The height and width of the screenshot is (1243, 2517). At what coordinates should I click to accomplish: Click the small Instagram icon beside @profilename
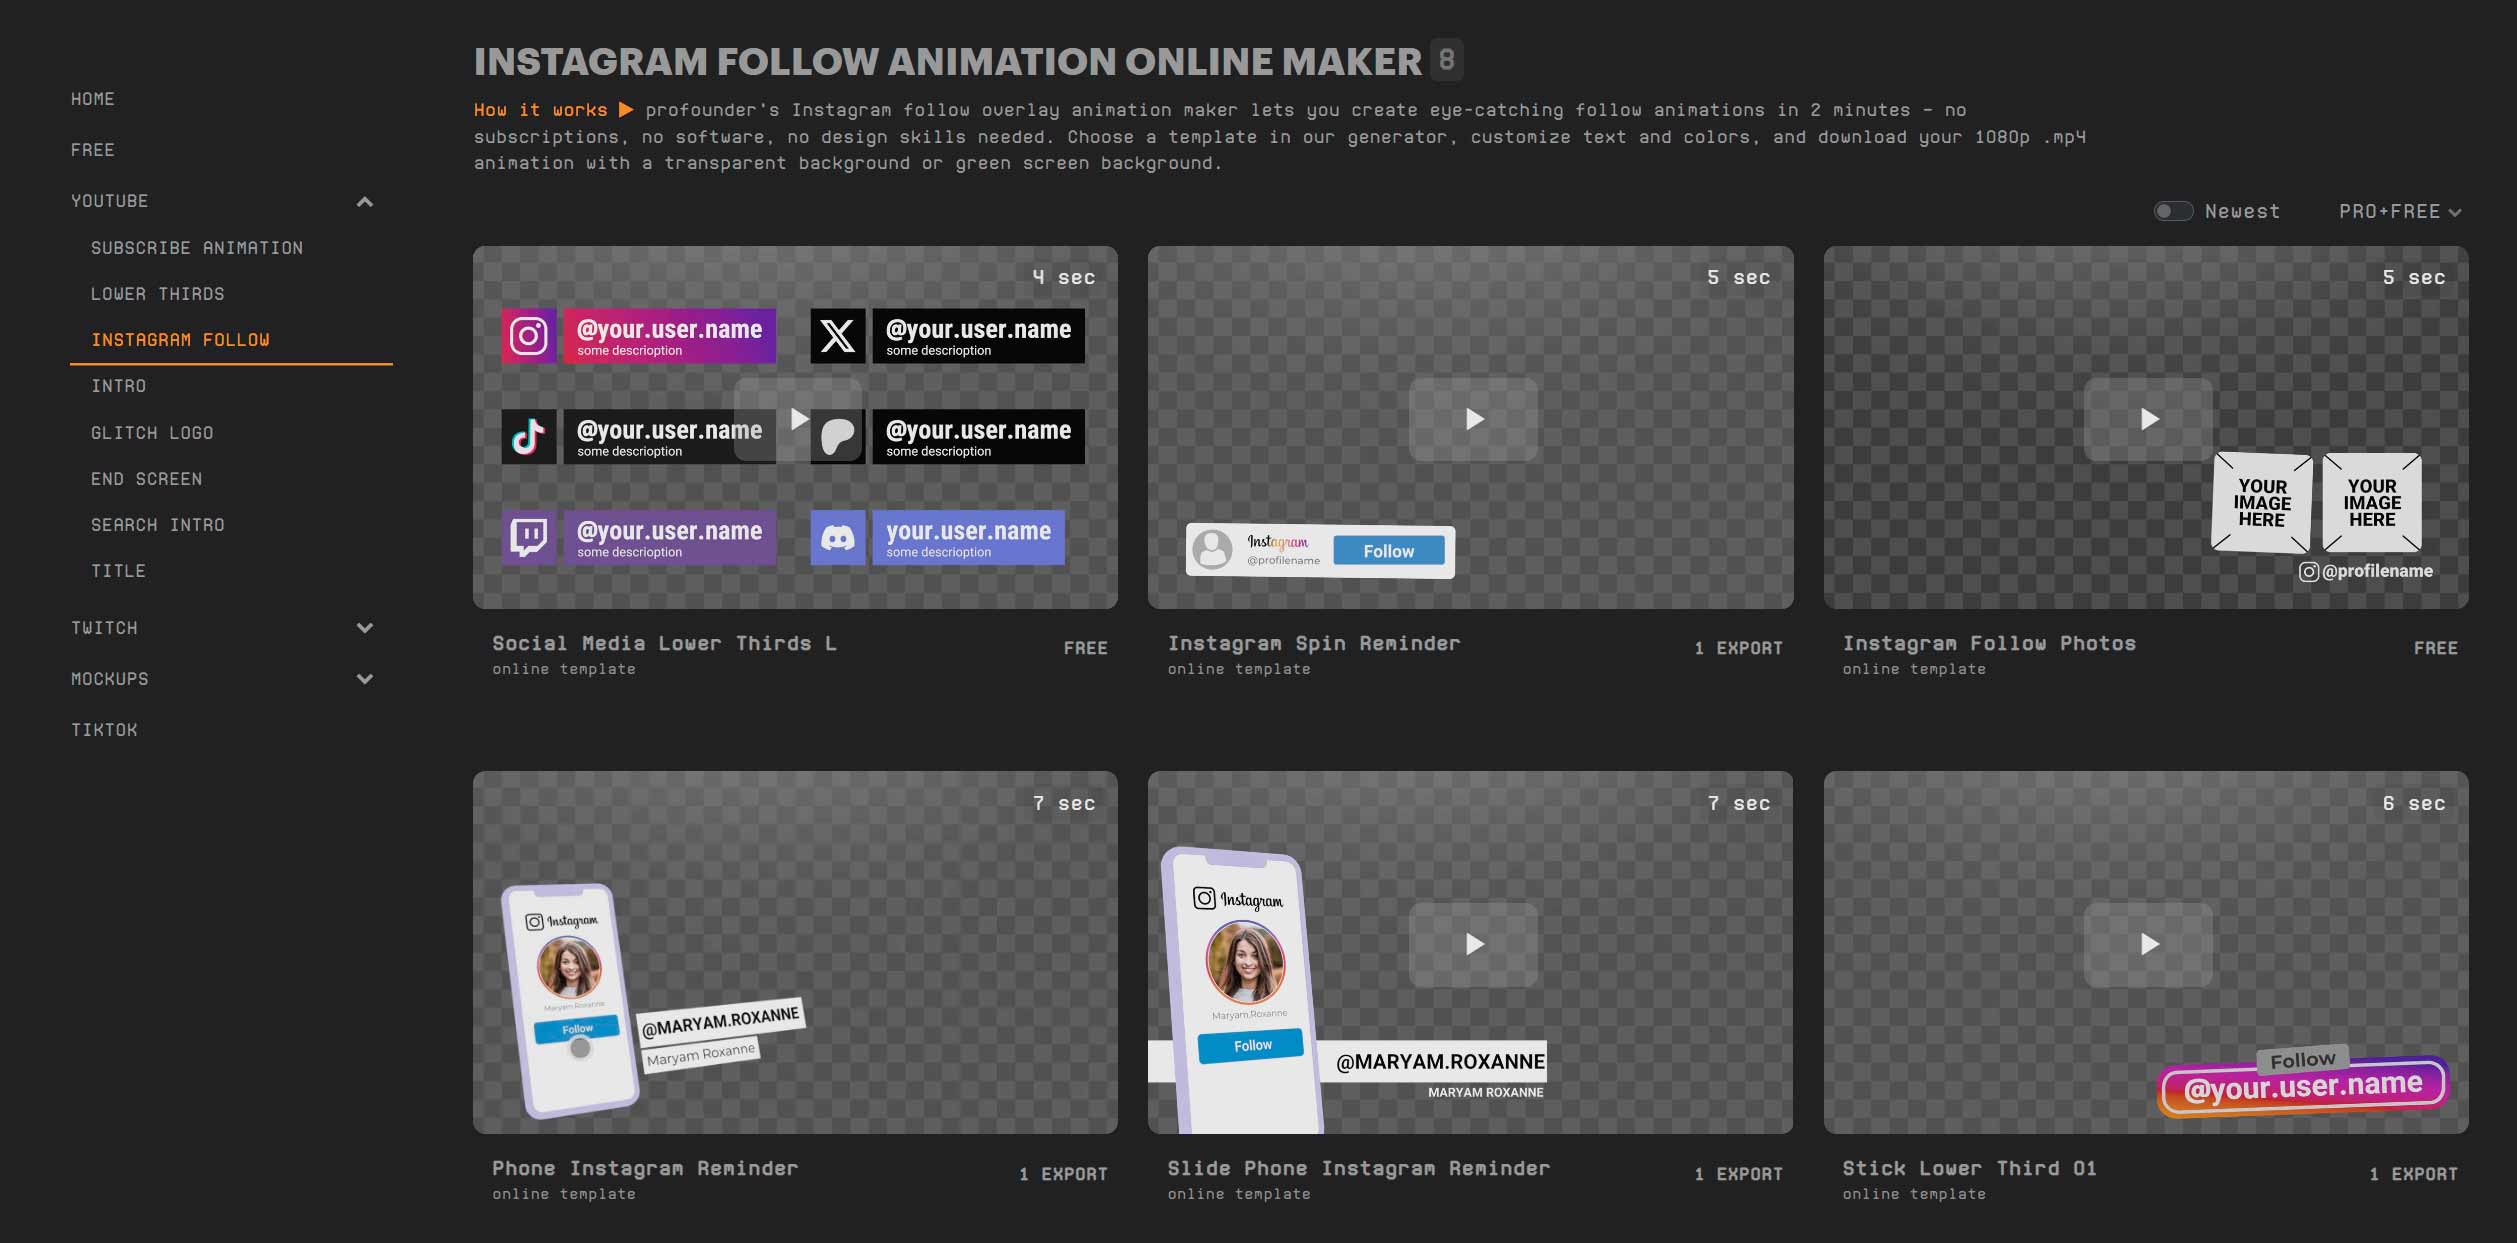[x=2308, y=572]
